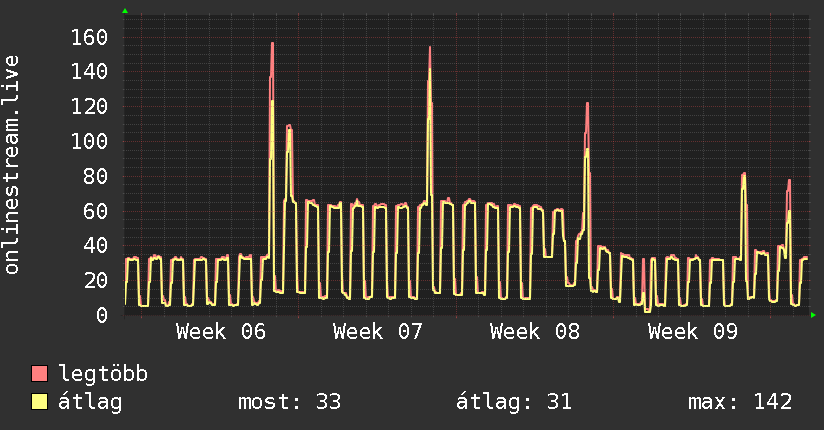Click the green arrow at the x-axis end
The width and height of the screenshot is (824, 430).
pyautogui.click(x=813, y=315)
